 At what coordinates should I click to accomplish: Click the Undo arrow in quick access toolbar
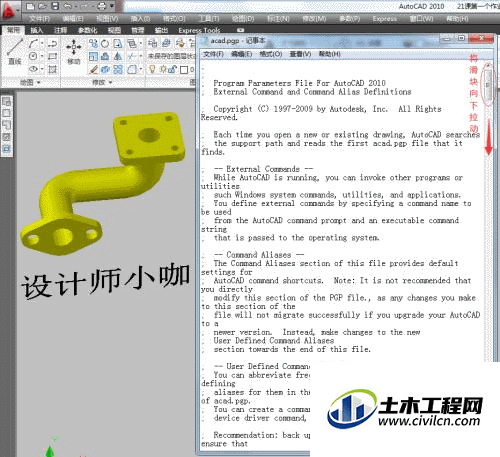pos(67,6)
